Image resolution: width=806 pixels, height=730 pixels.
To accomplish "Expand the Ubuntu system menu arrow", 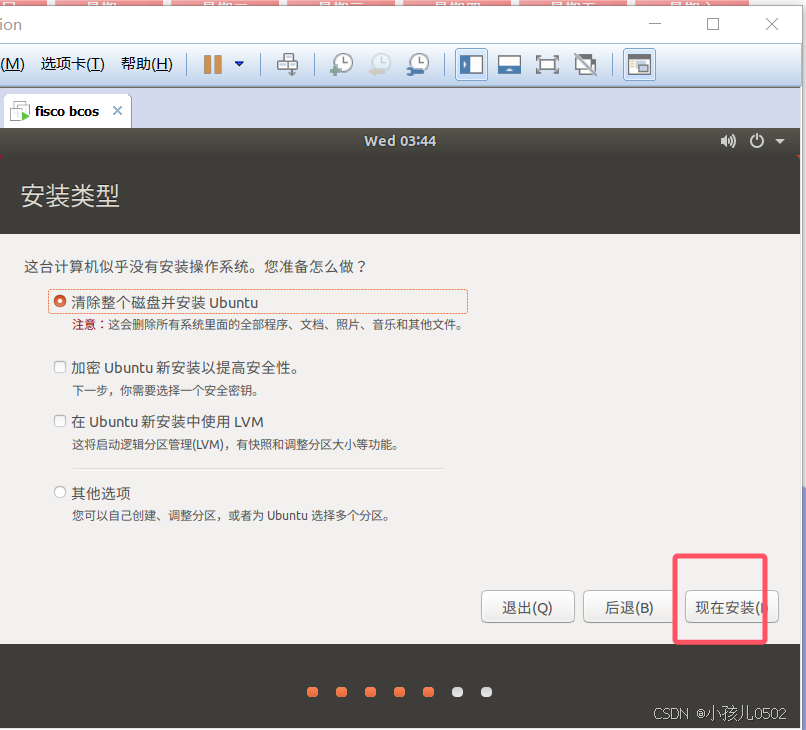I will click(780, 141).
